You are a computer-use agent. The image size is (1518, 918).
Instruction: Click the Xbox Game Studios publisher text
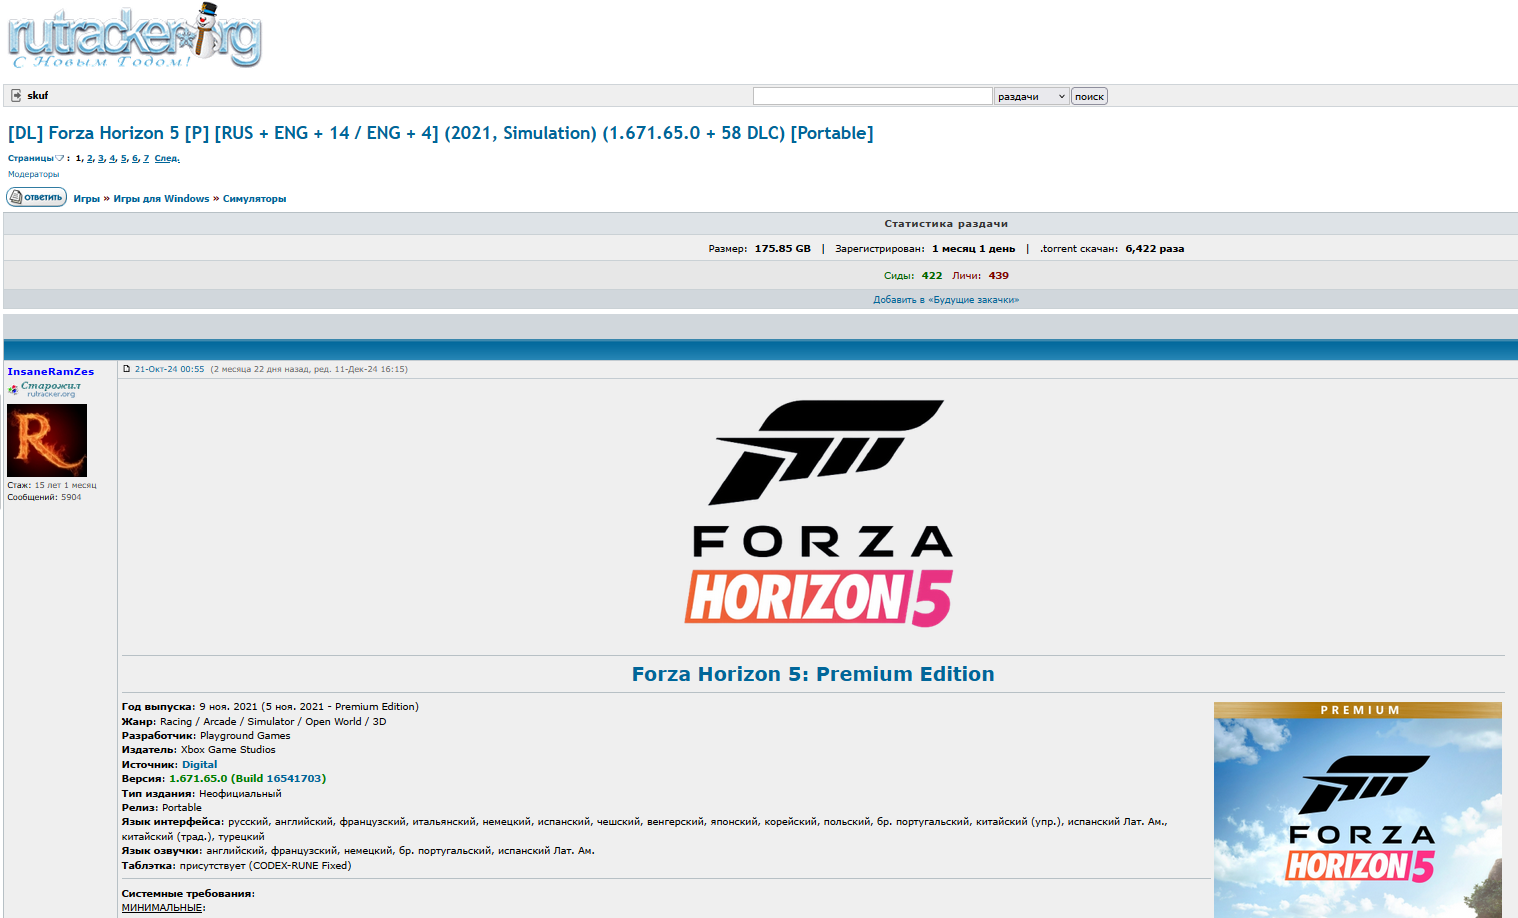(x=228, y=750)
